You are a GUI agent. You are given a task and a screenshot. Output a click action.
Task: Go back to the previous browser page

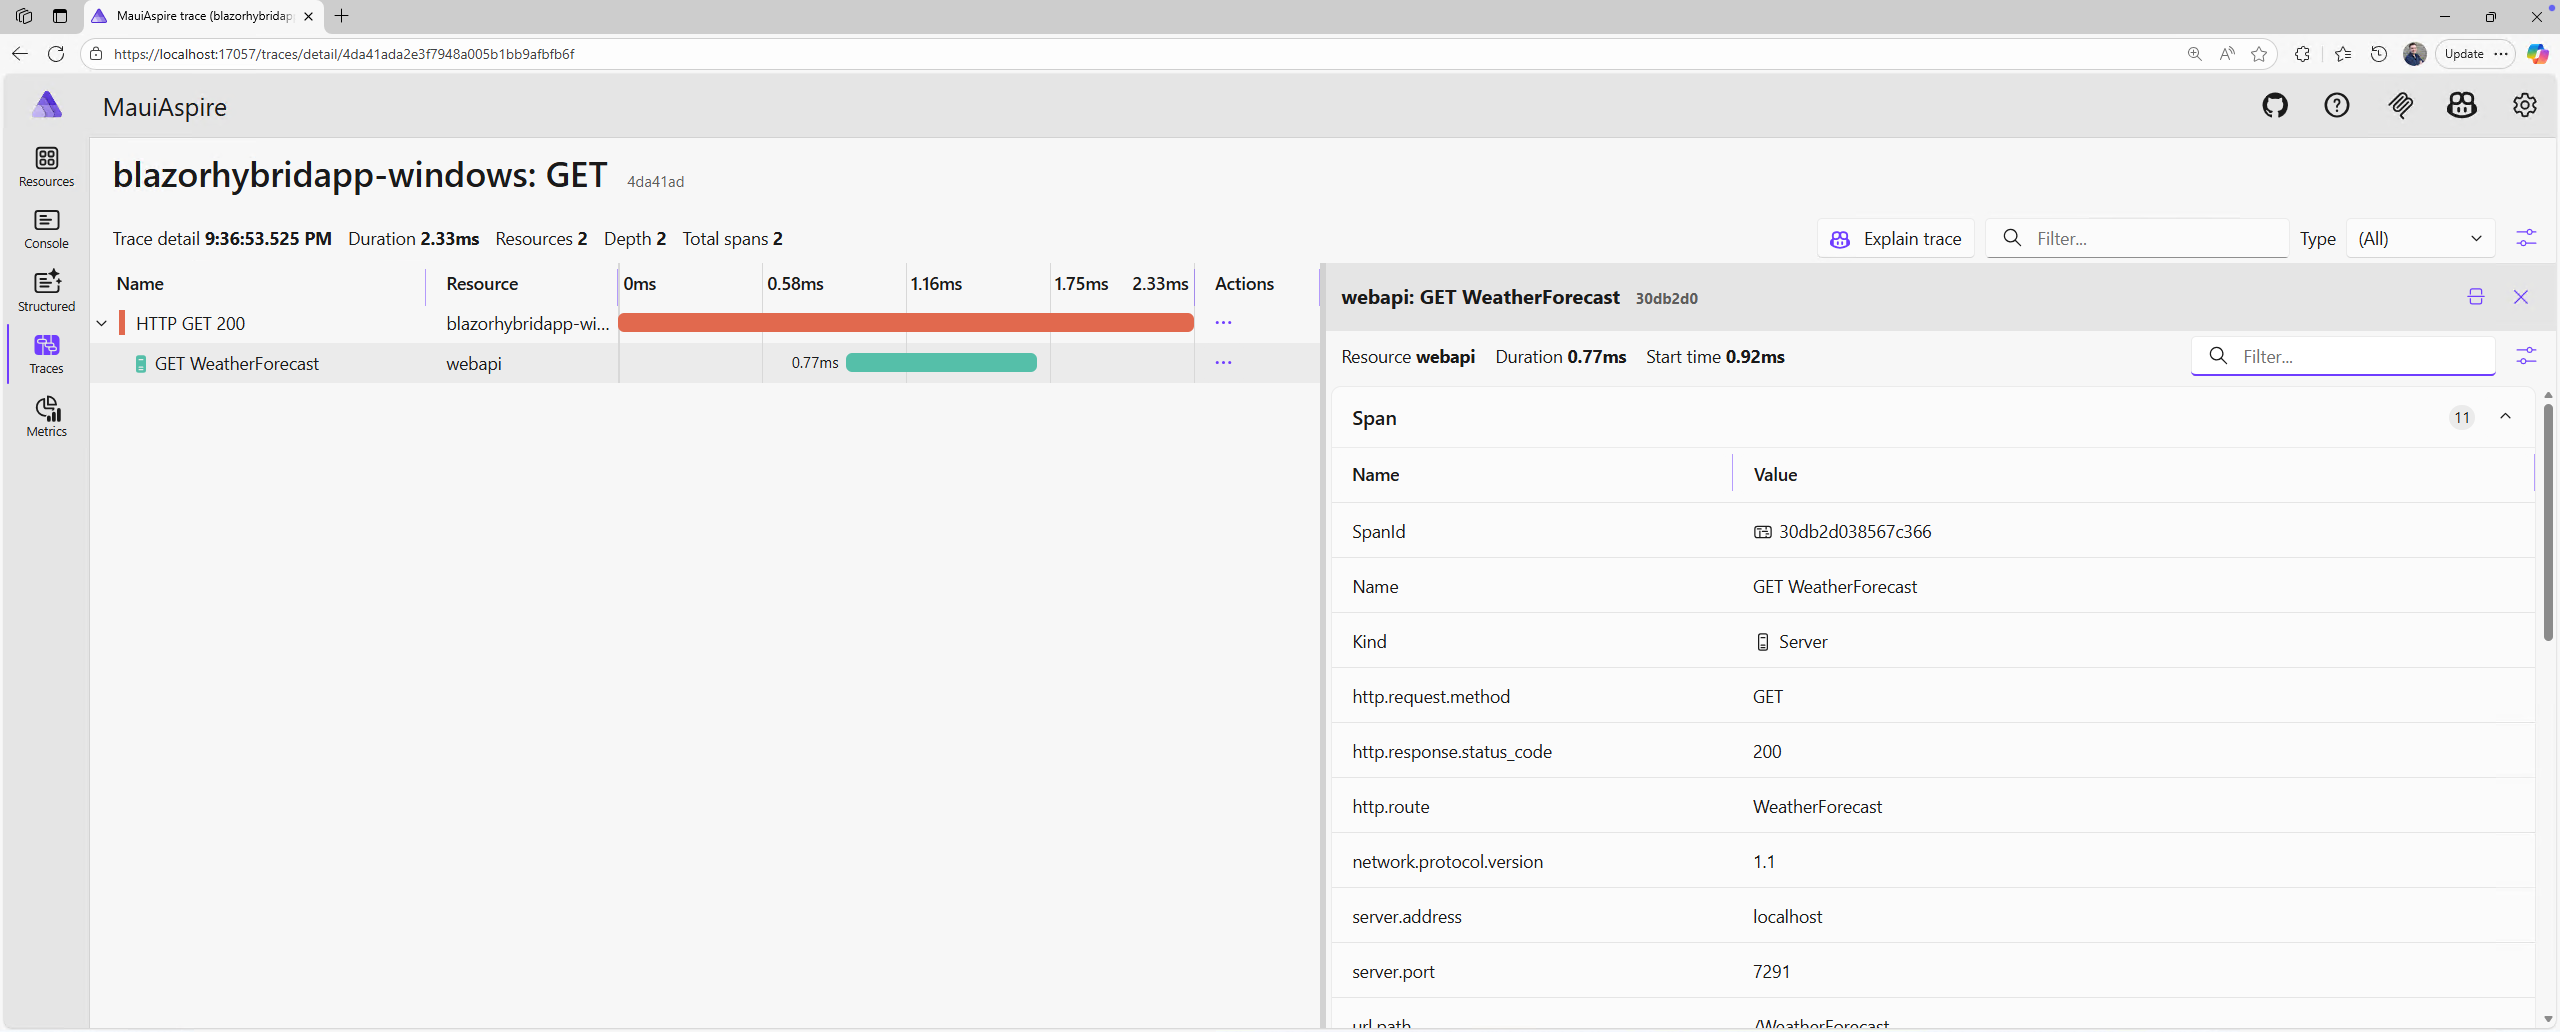point(20,54)
